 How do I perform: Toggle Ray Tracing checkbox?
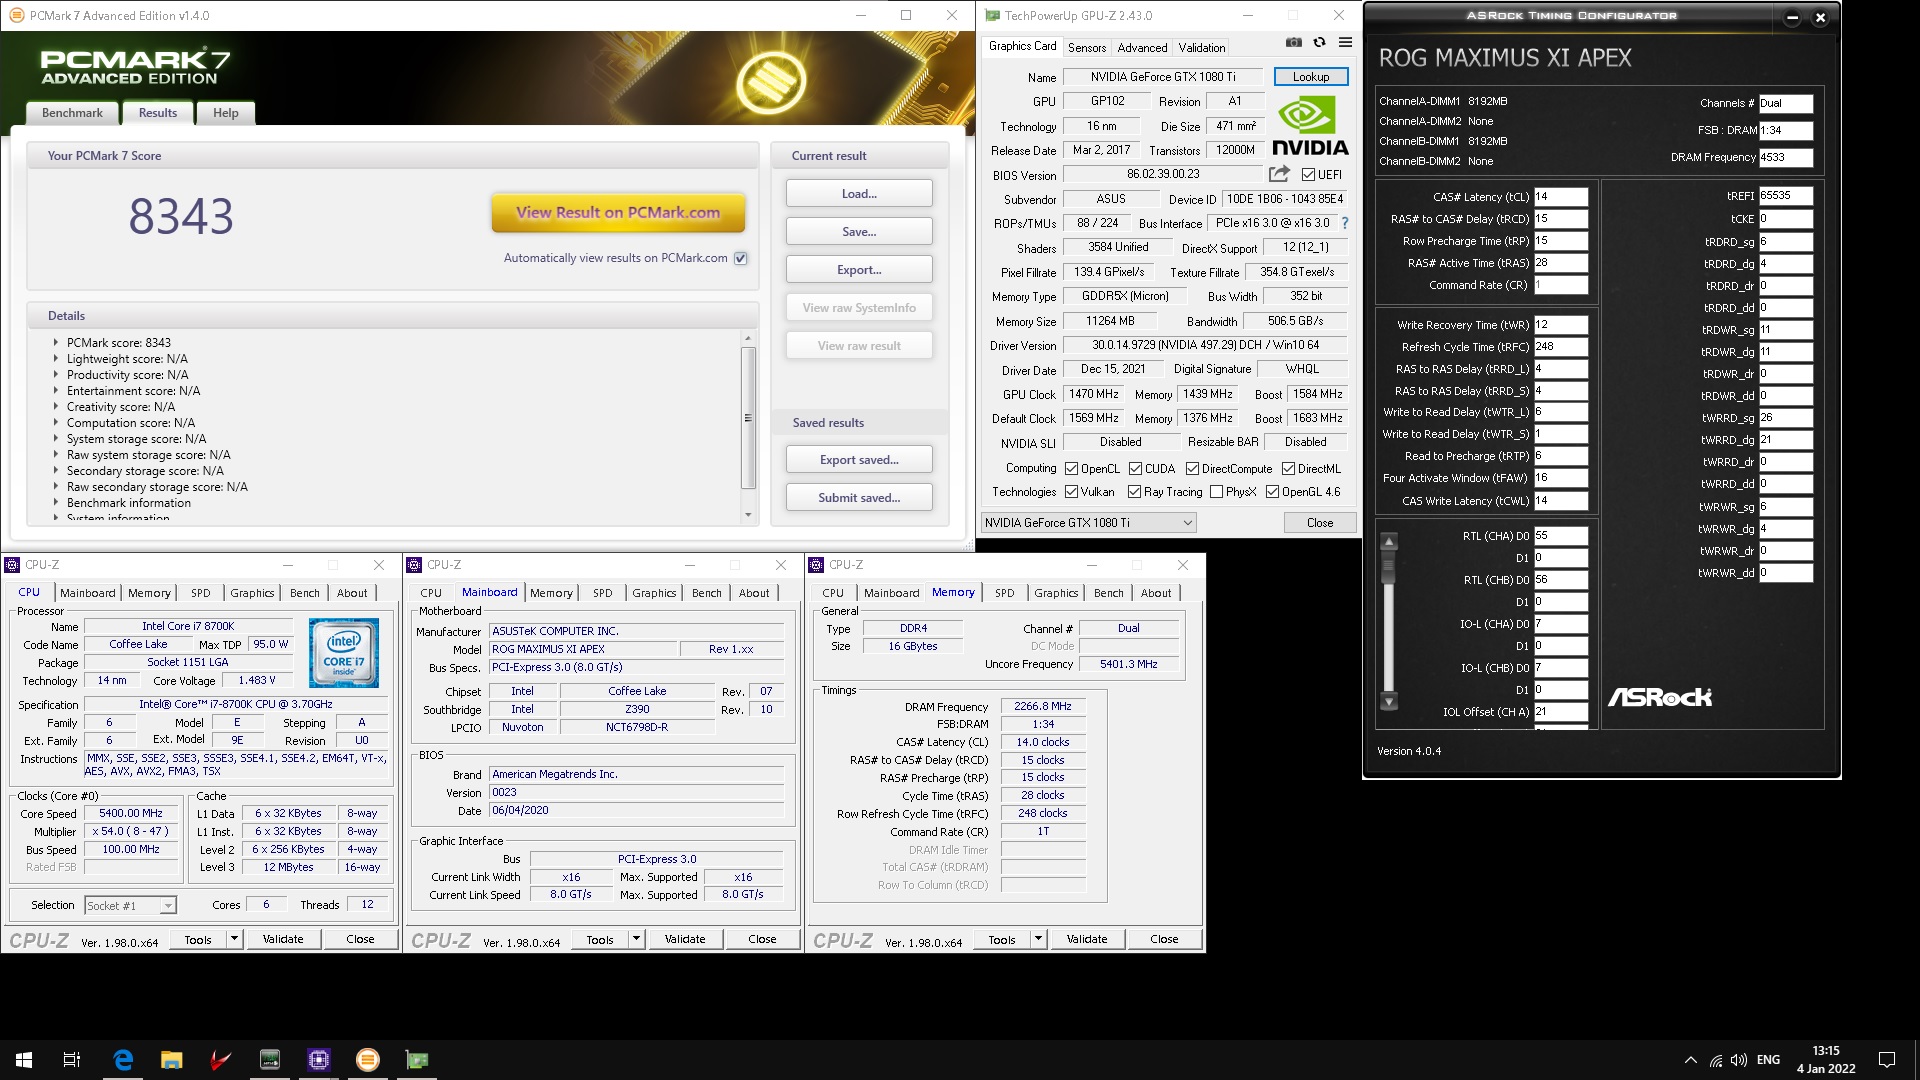(1134, 492)
